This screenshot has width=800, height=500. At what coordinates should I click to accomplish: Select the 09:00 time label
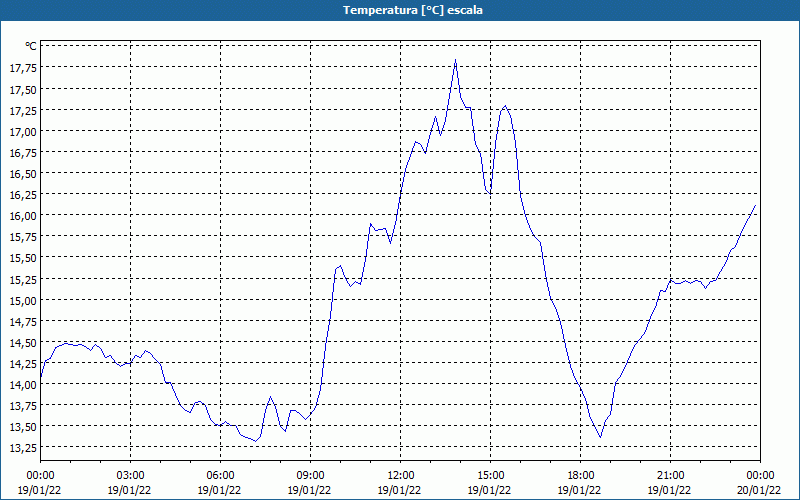[310, 476]
